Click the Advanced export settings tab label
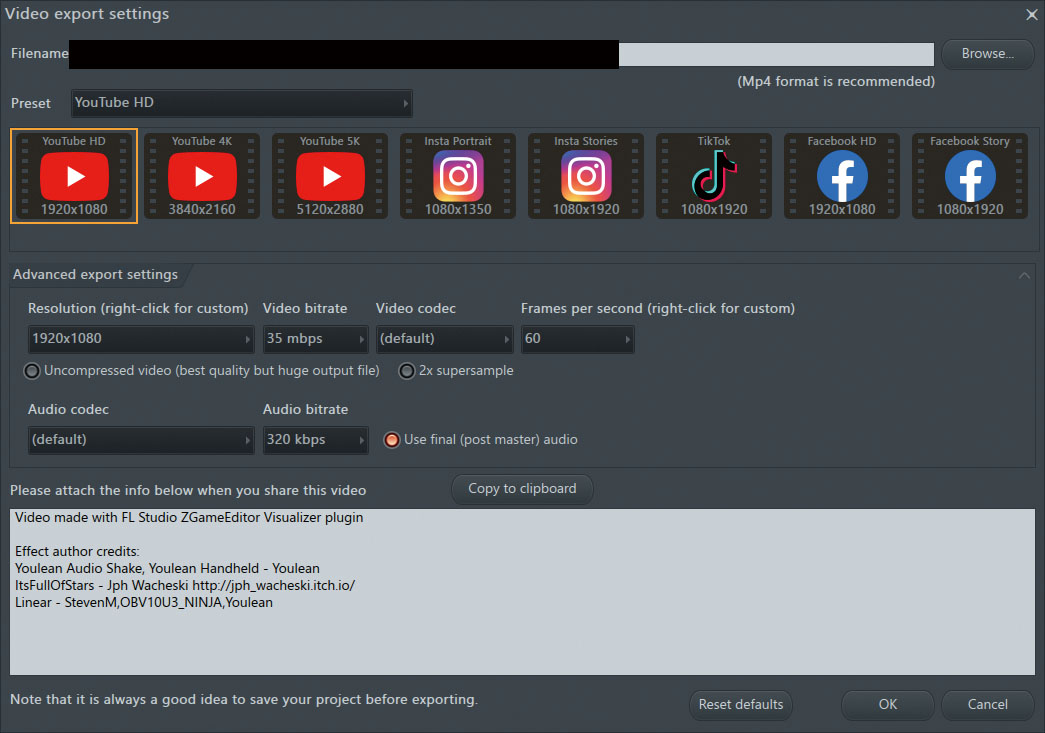Viewport: 1045px width, 733px height. point(95,275)
